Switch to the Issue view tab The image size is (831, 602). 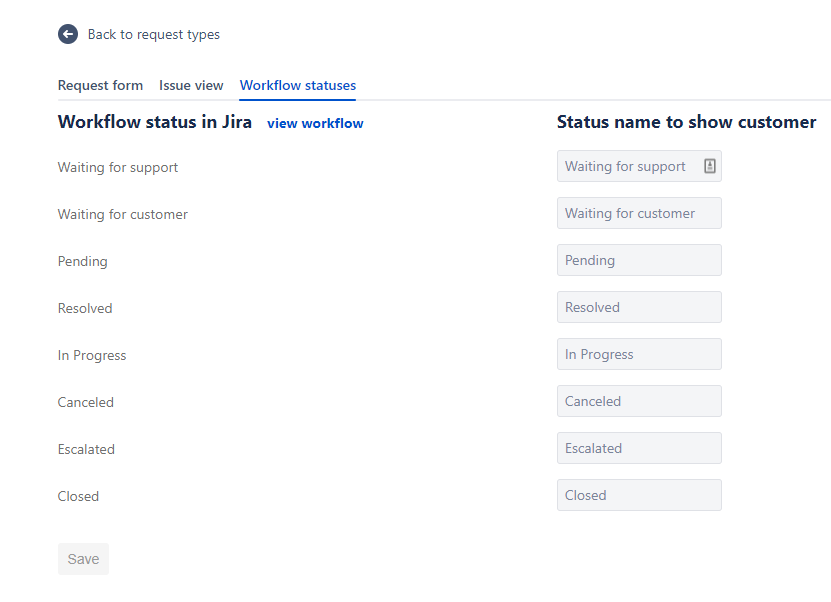(191, 85)
